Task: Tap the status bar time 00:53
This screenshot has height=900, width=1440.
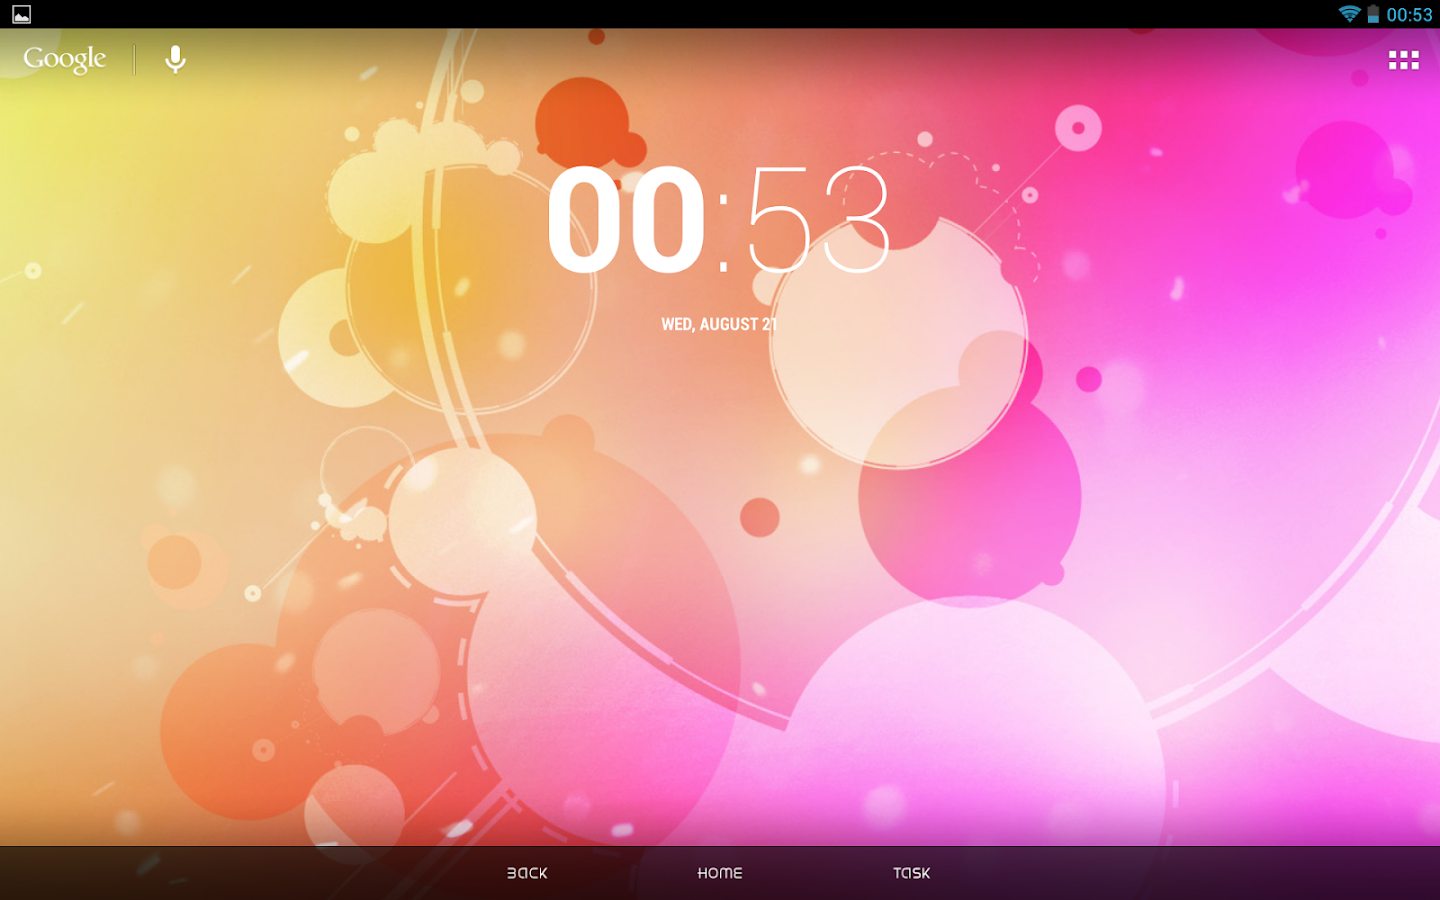Action: tap(1409, 15)
